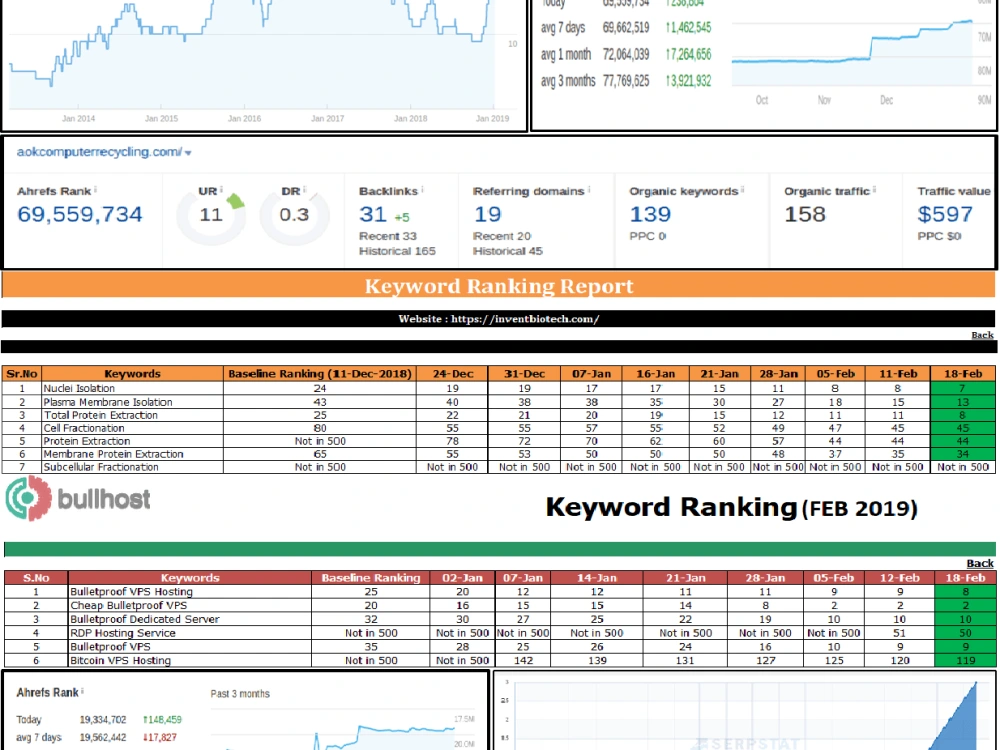Click the 31-Dec column header
Image resolution: width=1000 pixels, height=750 pixels.
tap(524, 374)
